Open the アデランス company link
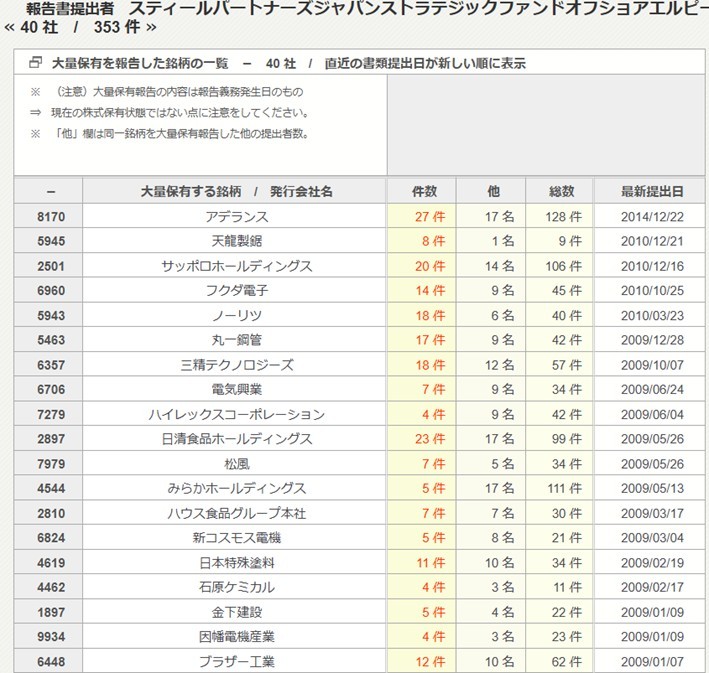This screenshot has width=709, height=673. [236, 216]
